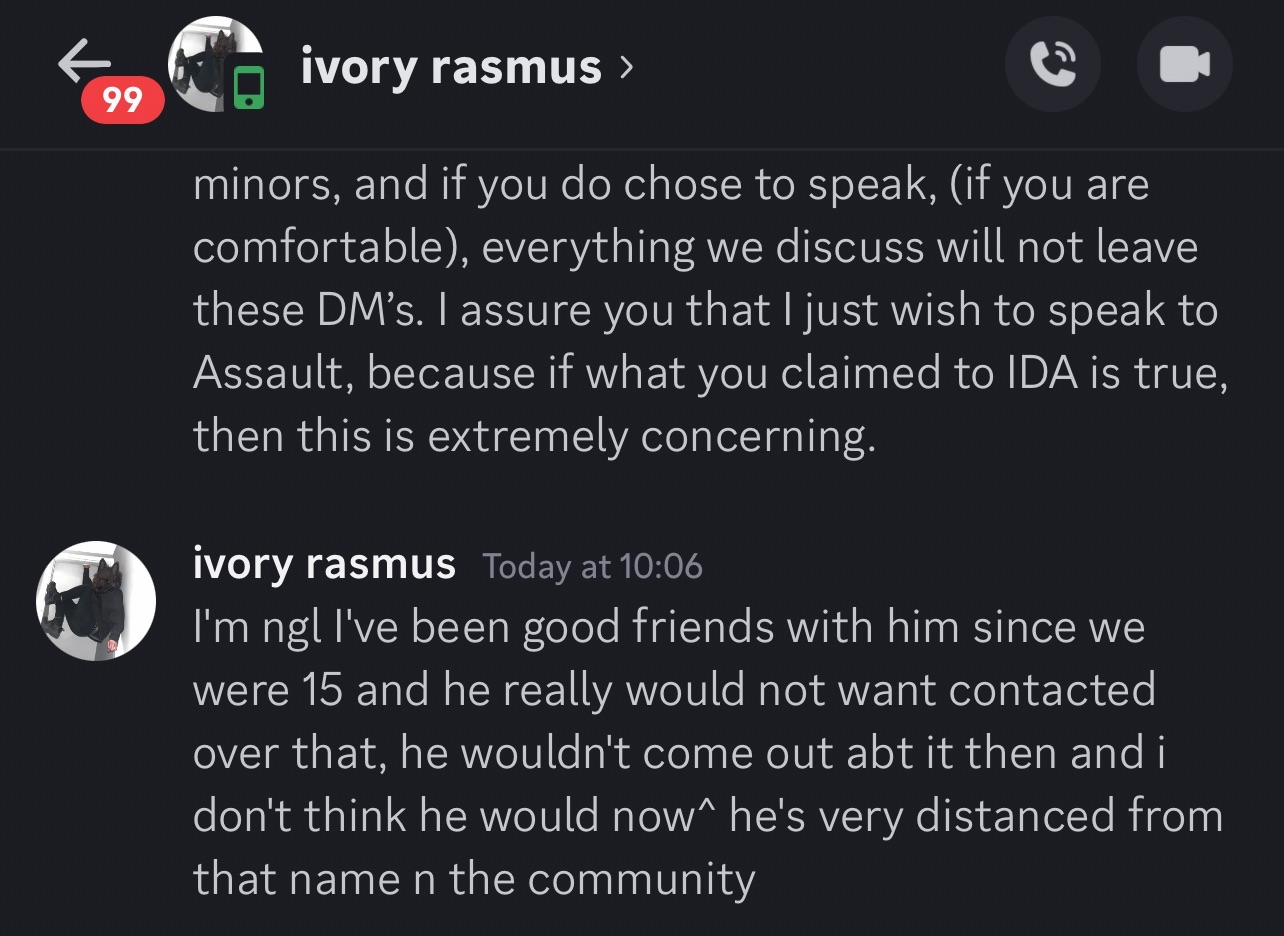Start a video call with ivory rasmus
Viewport: 1284px width, 936px height.
[x=1185, y=66]
